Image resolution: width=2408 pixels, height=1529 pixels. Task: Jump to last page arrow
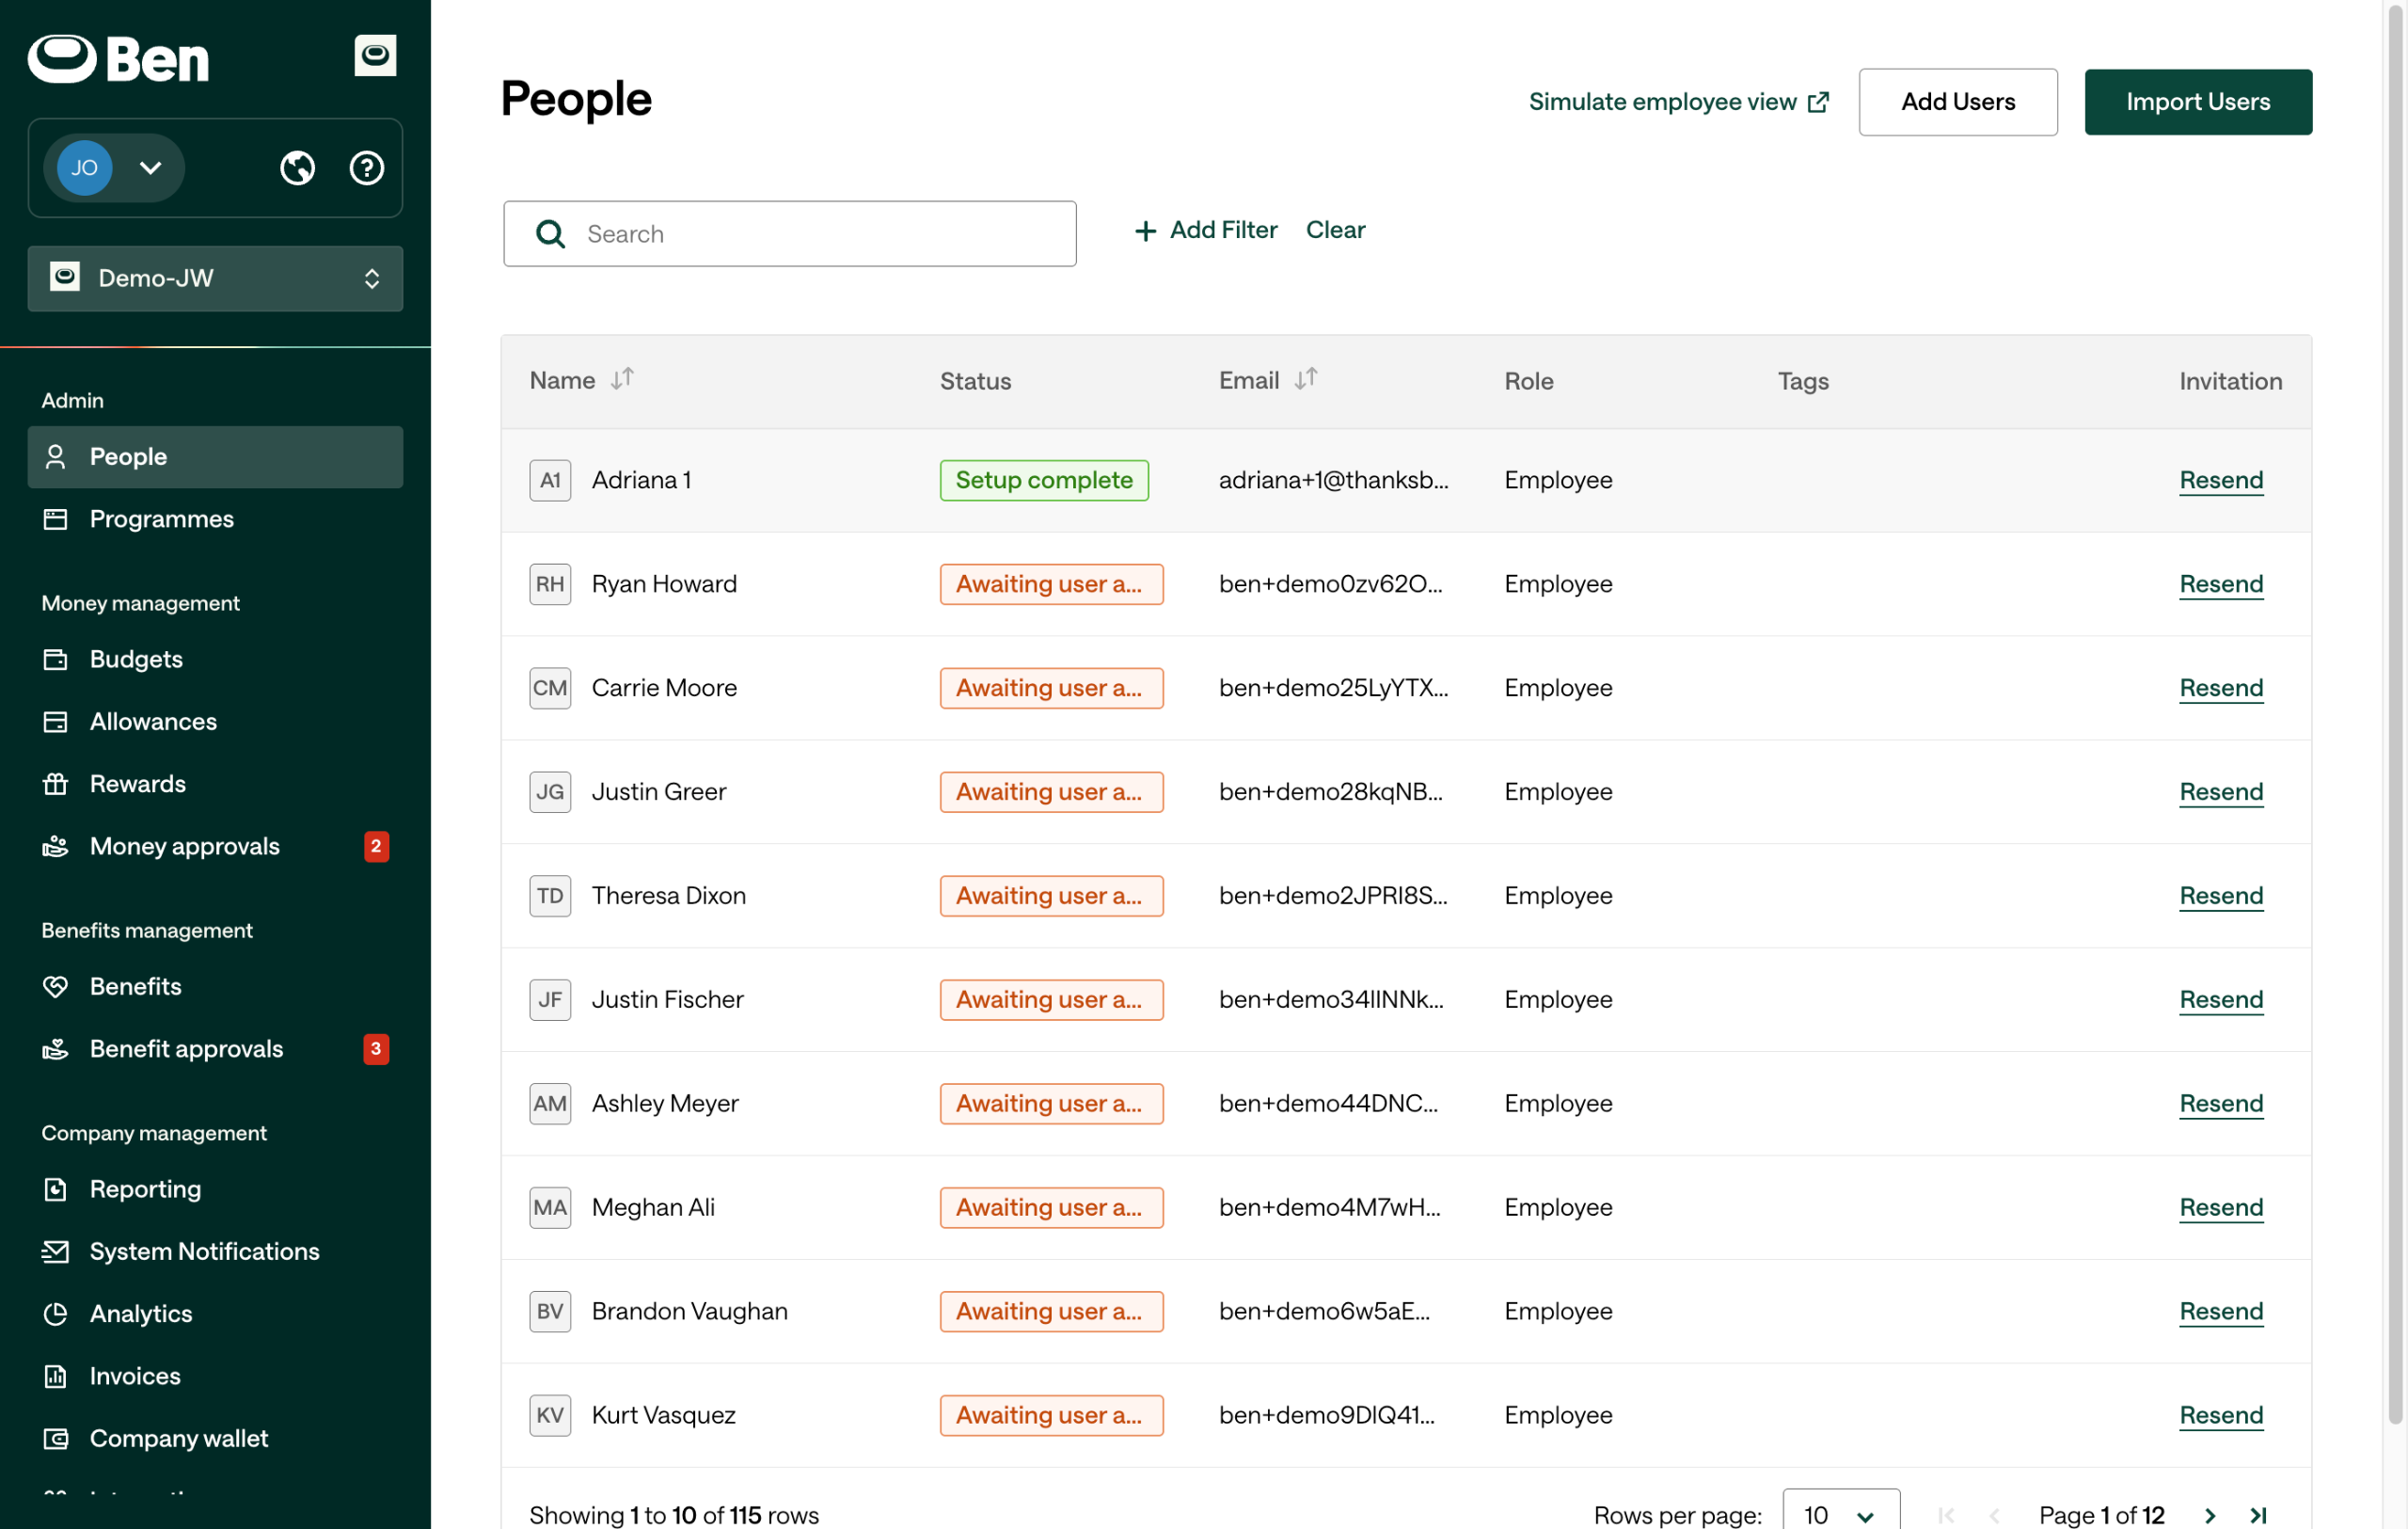[x=2257, y=1515]
